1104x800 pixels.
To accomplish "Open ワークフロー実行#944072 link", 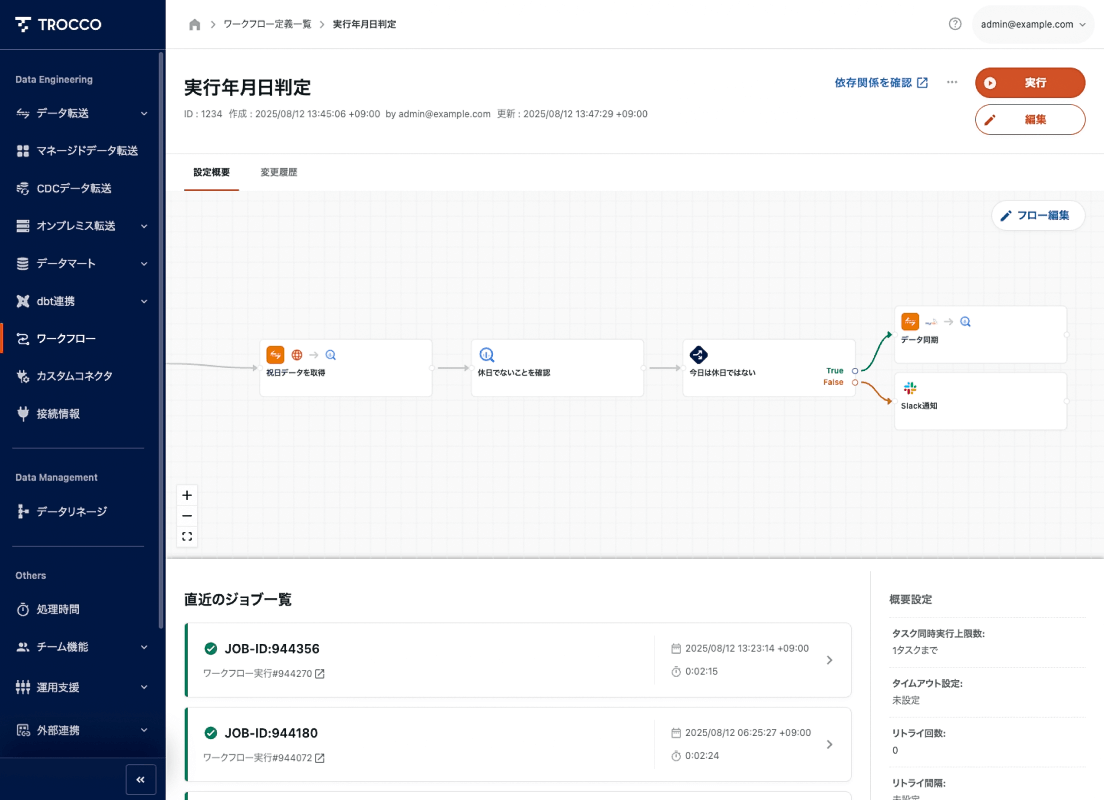I will (x=264, y=758).
